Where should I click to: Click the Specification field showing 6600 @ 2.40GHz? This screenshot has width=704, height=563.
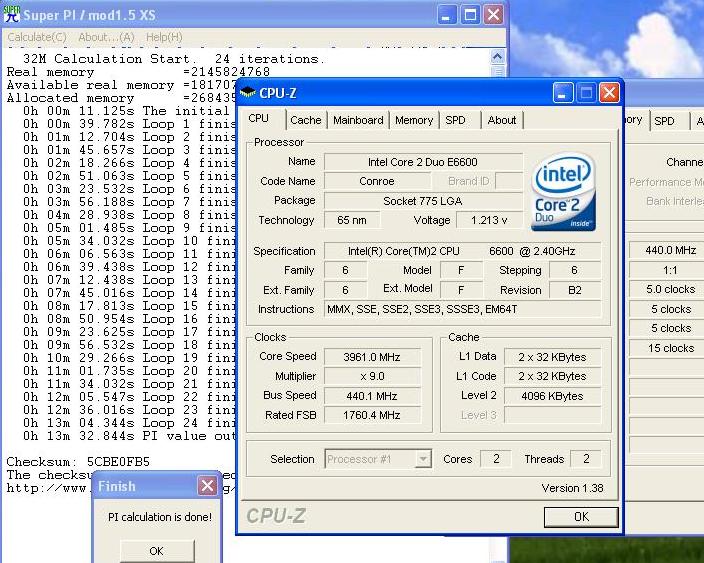(462, 251)
